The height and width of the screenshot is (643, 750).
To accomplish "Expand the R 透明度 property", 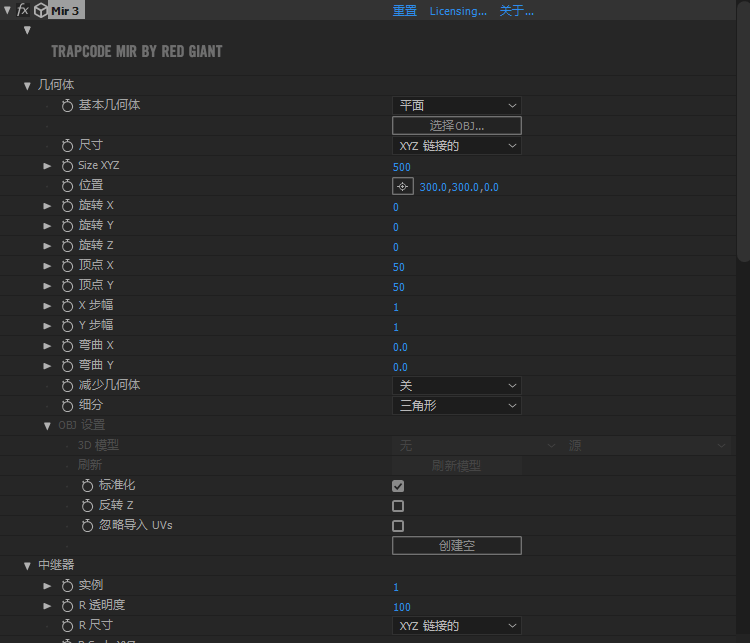I will point(47,606).
